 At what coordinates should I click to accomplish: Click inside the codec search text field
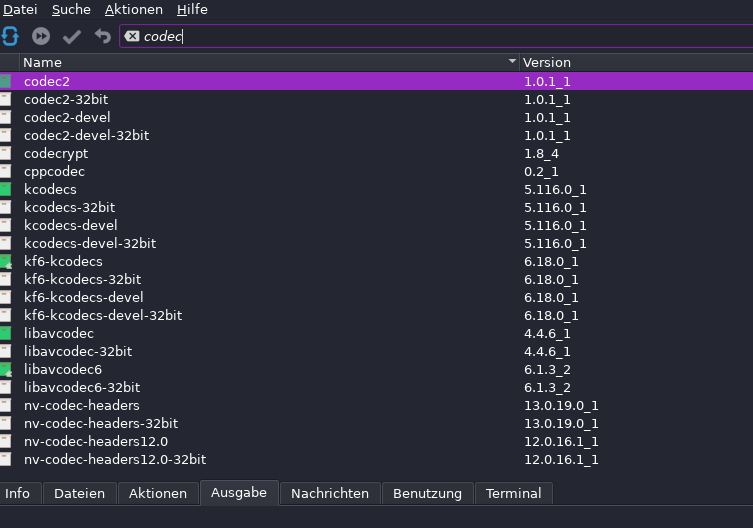(x=400, y=37)
